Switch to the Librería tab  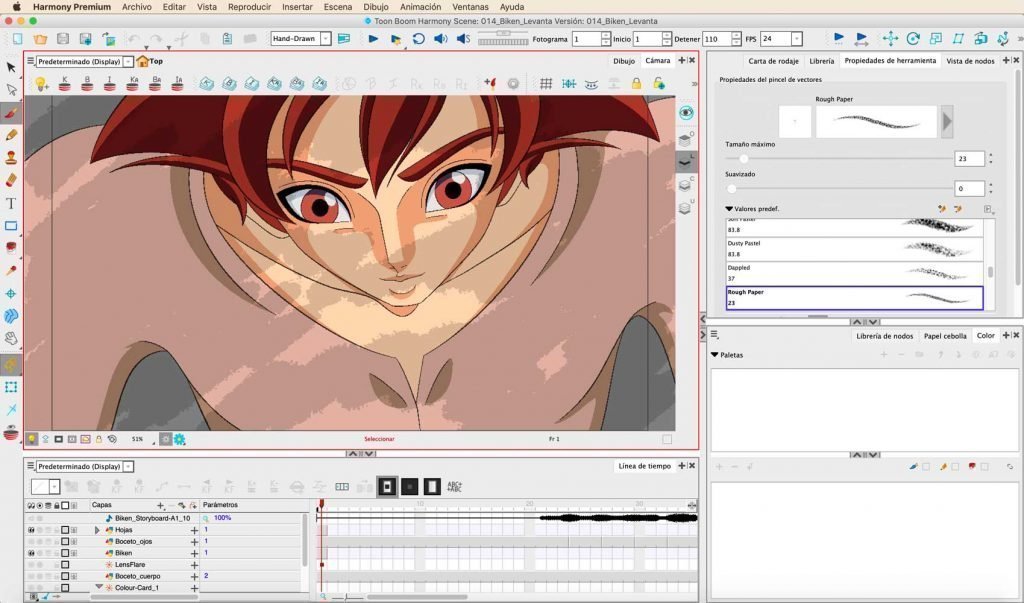coord(822,61)
